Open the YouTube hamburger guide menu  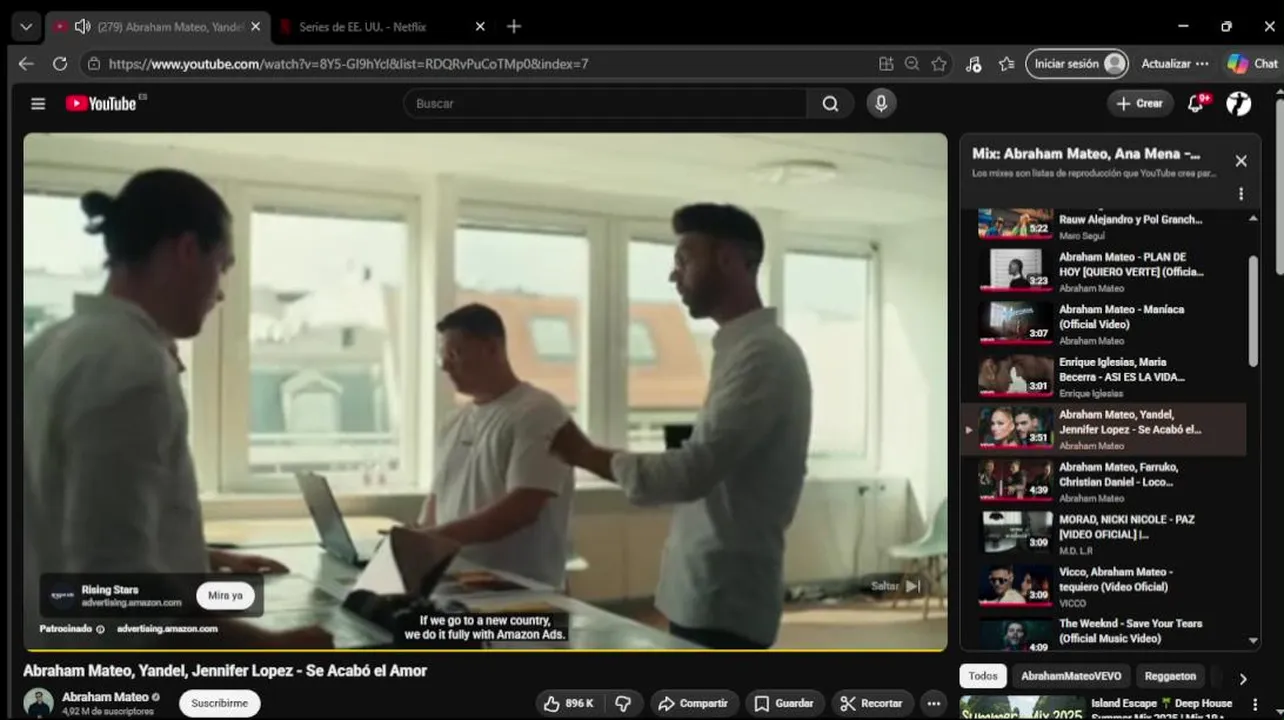point(38,103)
